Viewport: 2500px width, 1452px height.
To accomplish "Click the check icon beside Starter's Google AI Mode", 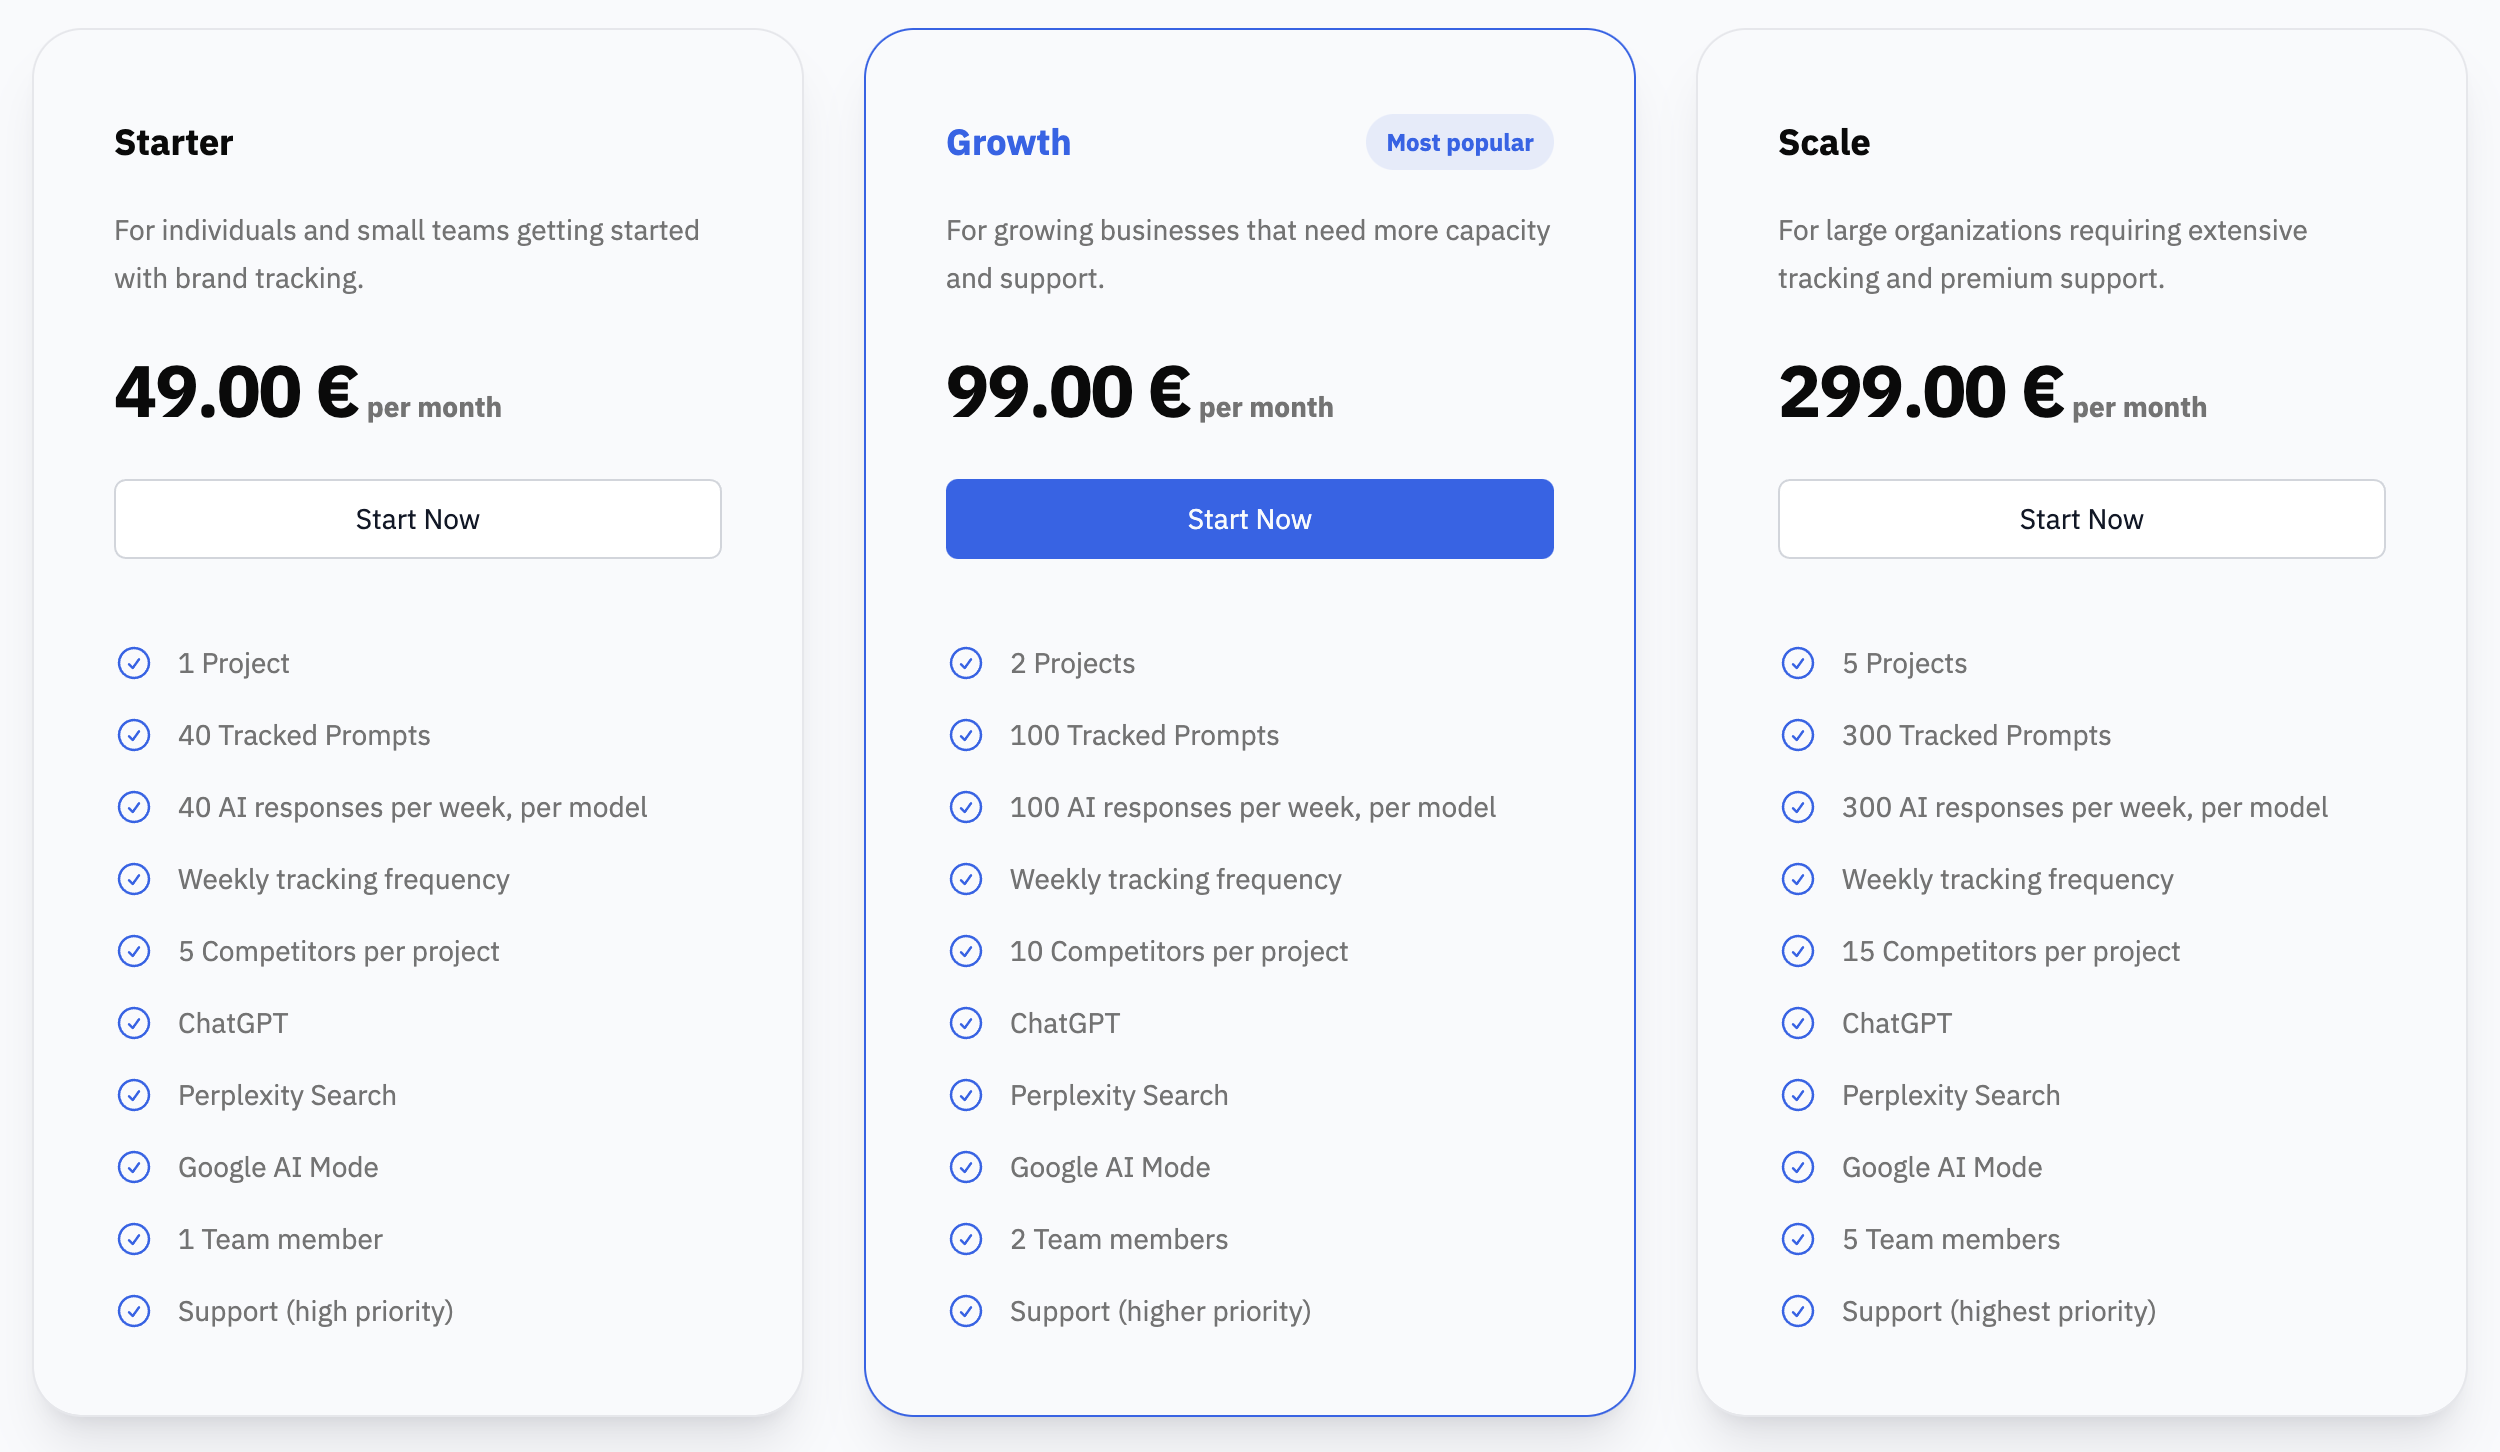I will 134,1167.
